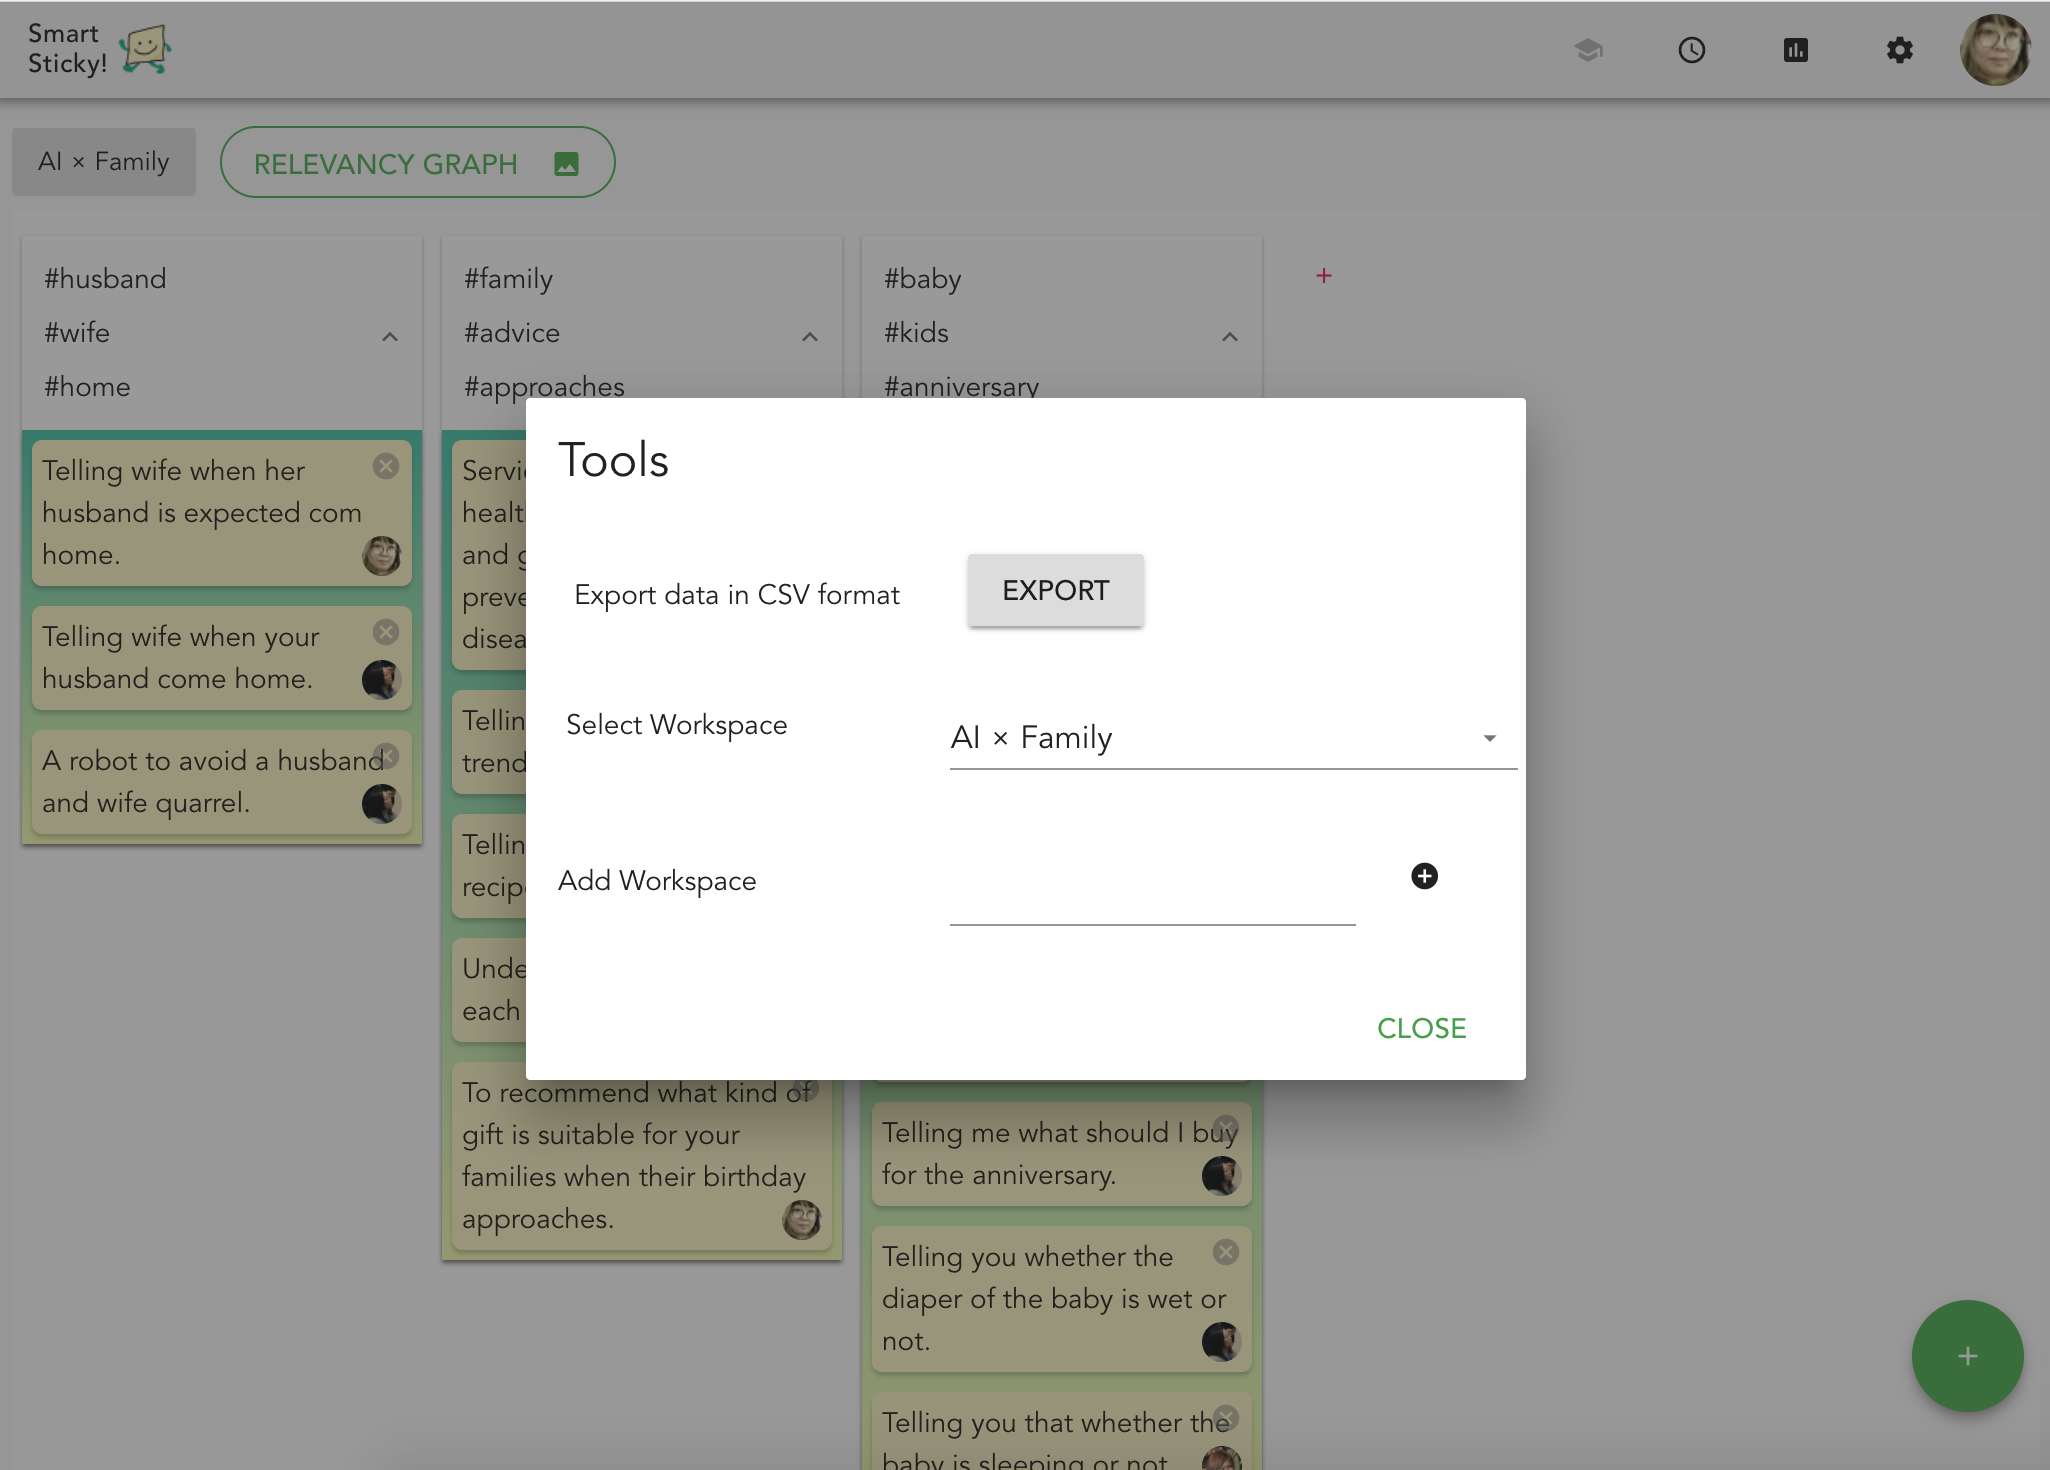Delete the 'Telling wife when your husband' note

coord(386,632)
